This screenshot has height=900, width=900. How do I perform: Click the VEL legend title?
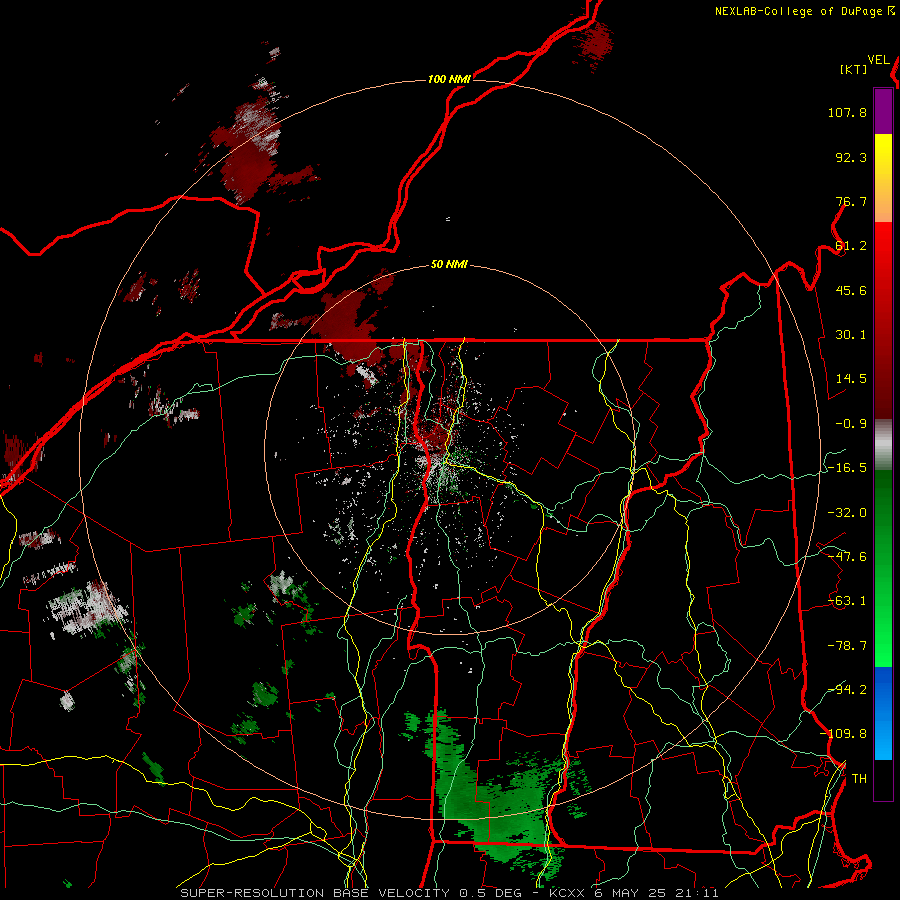(878, 60)
